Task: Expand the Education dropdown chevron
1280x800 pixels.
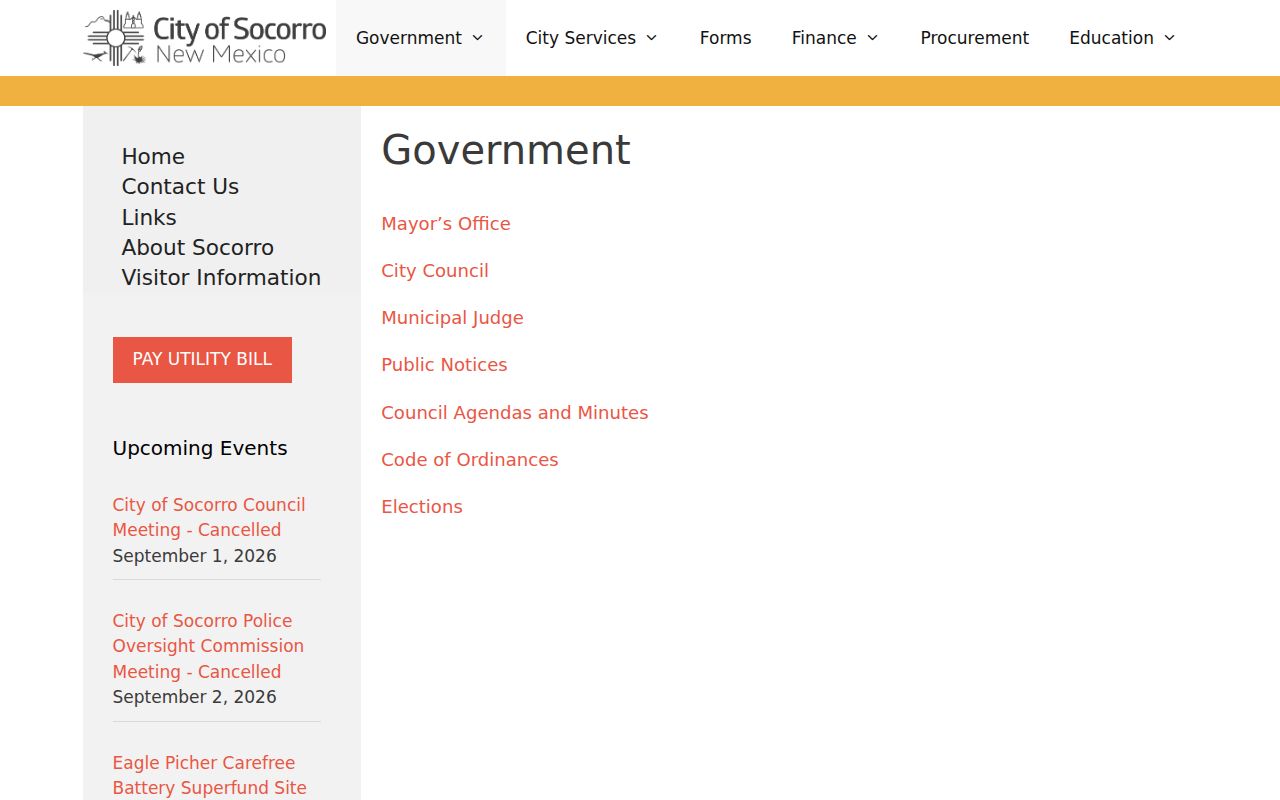Action: click(x=1170, y=38)
